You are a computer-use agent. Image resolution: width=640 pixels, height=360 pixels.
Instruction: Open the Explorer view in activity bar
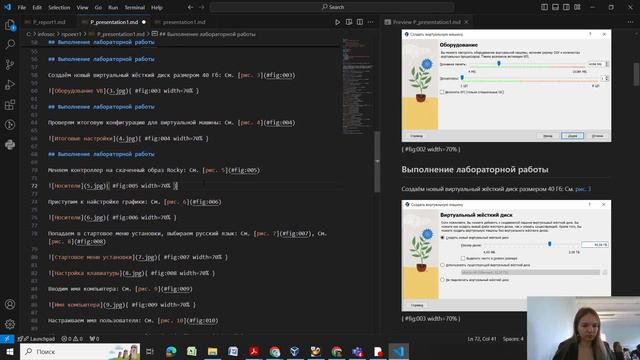pos(10,25)
